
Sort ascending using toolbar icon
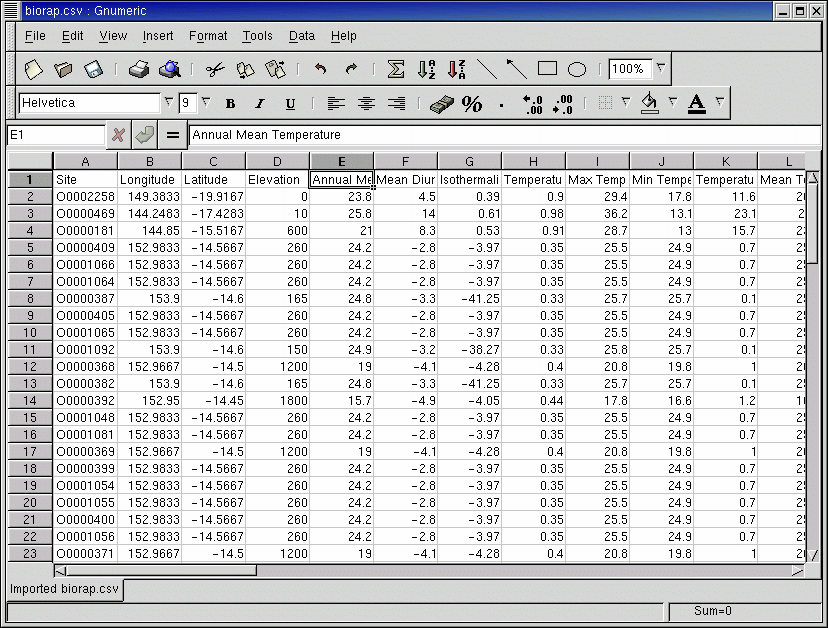click(x=427, y=69)
